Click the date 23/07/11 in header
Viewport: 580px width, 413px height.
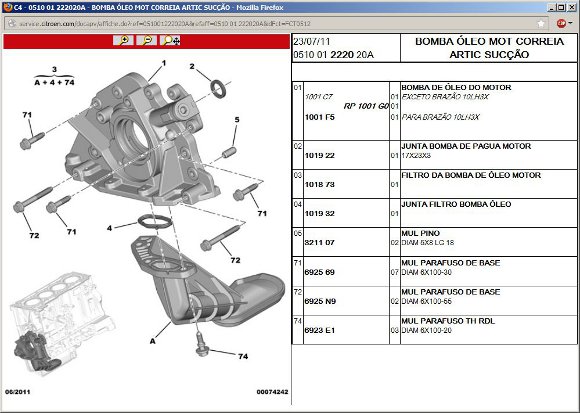coord(311,41)
